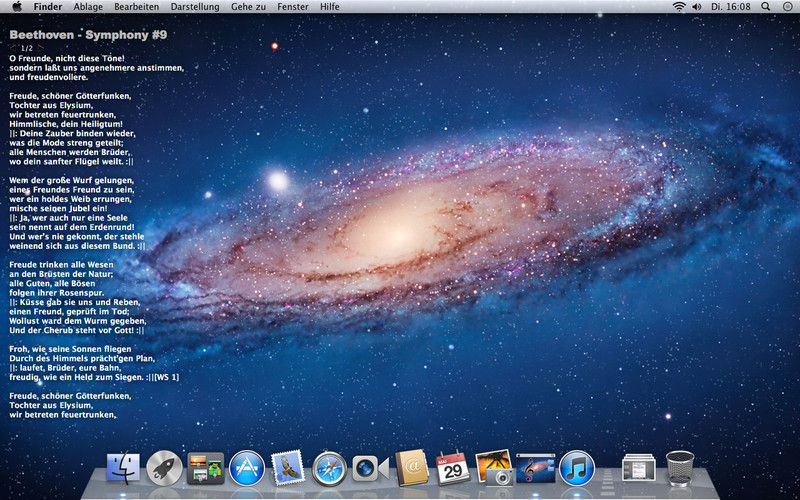Open iCal calendar showing 29

coord(453,467)
